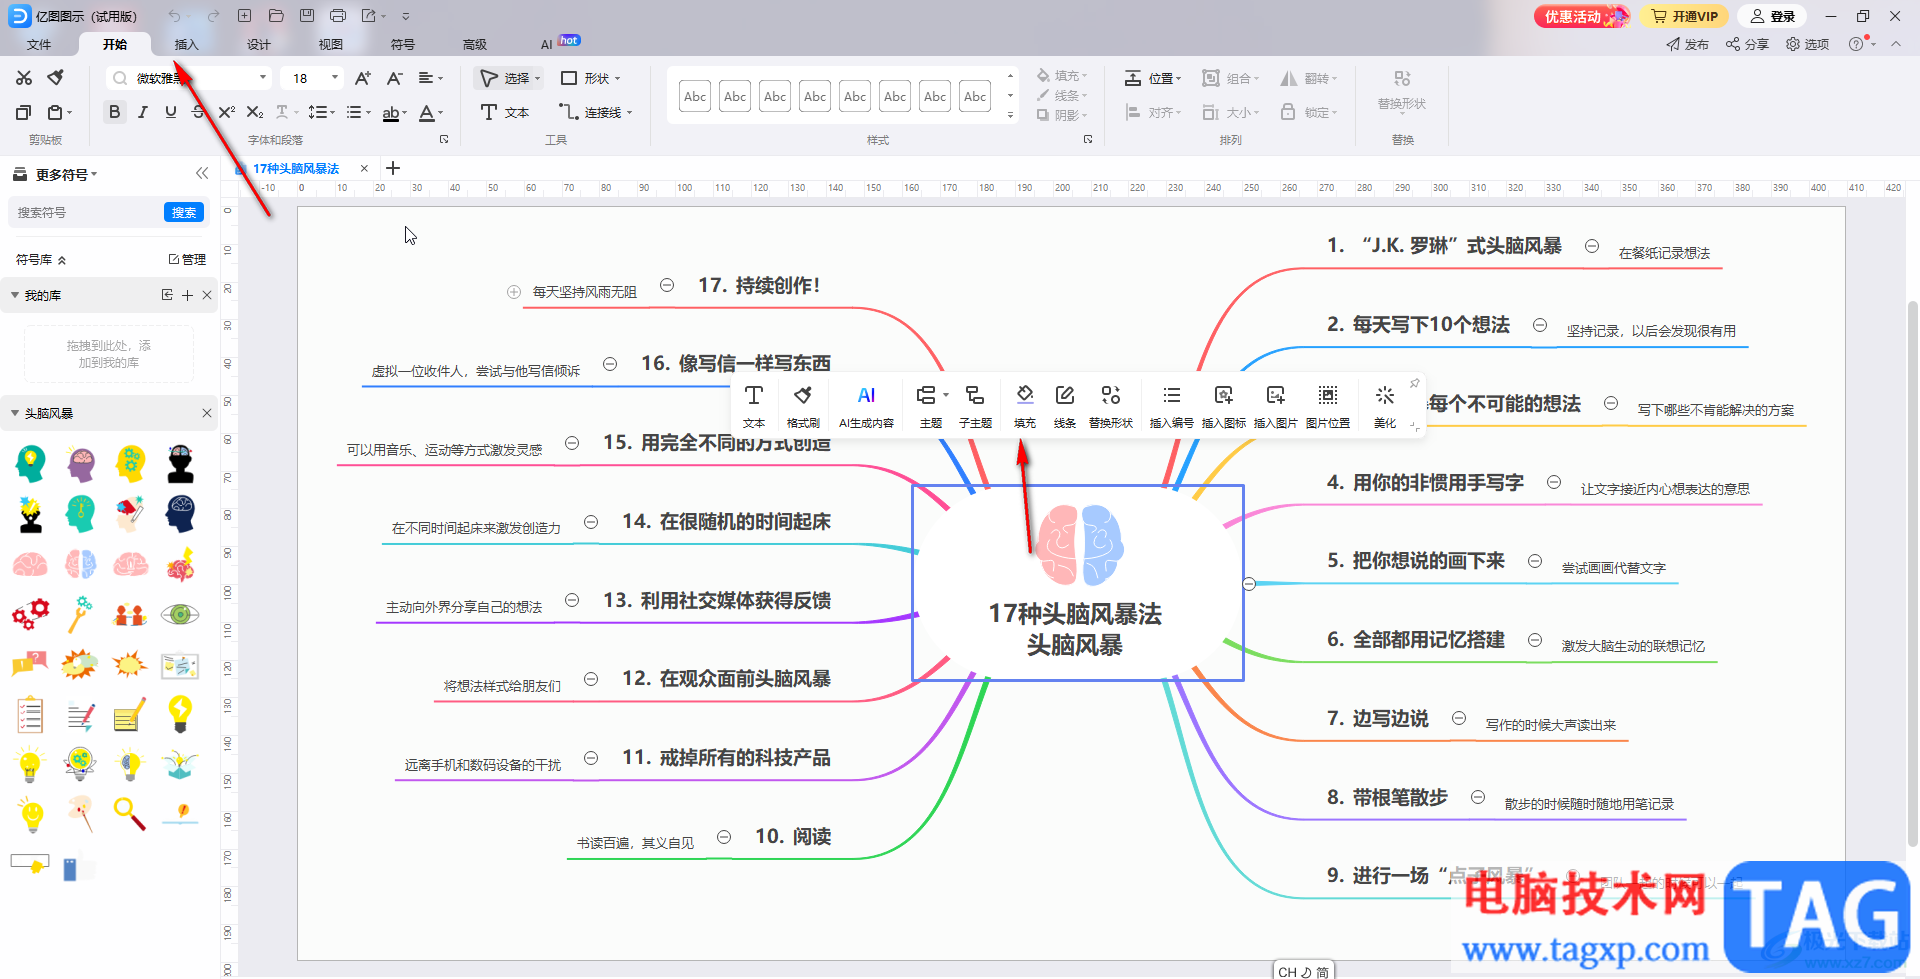Collapse branch 1 J.K. 罗琳 toggle
Image resolution: width=1920 pixels, height=979 pixels.
(x=1592, y=246)
